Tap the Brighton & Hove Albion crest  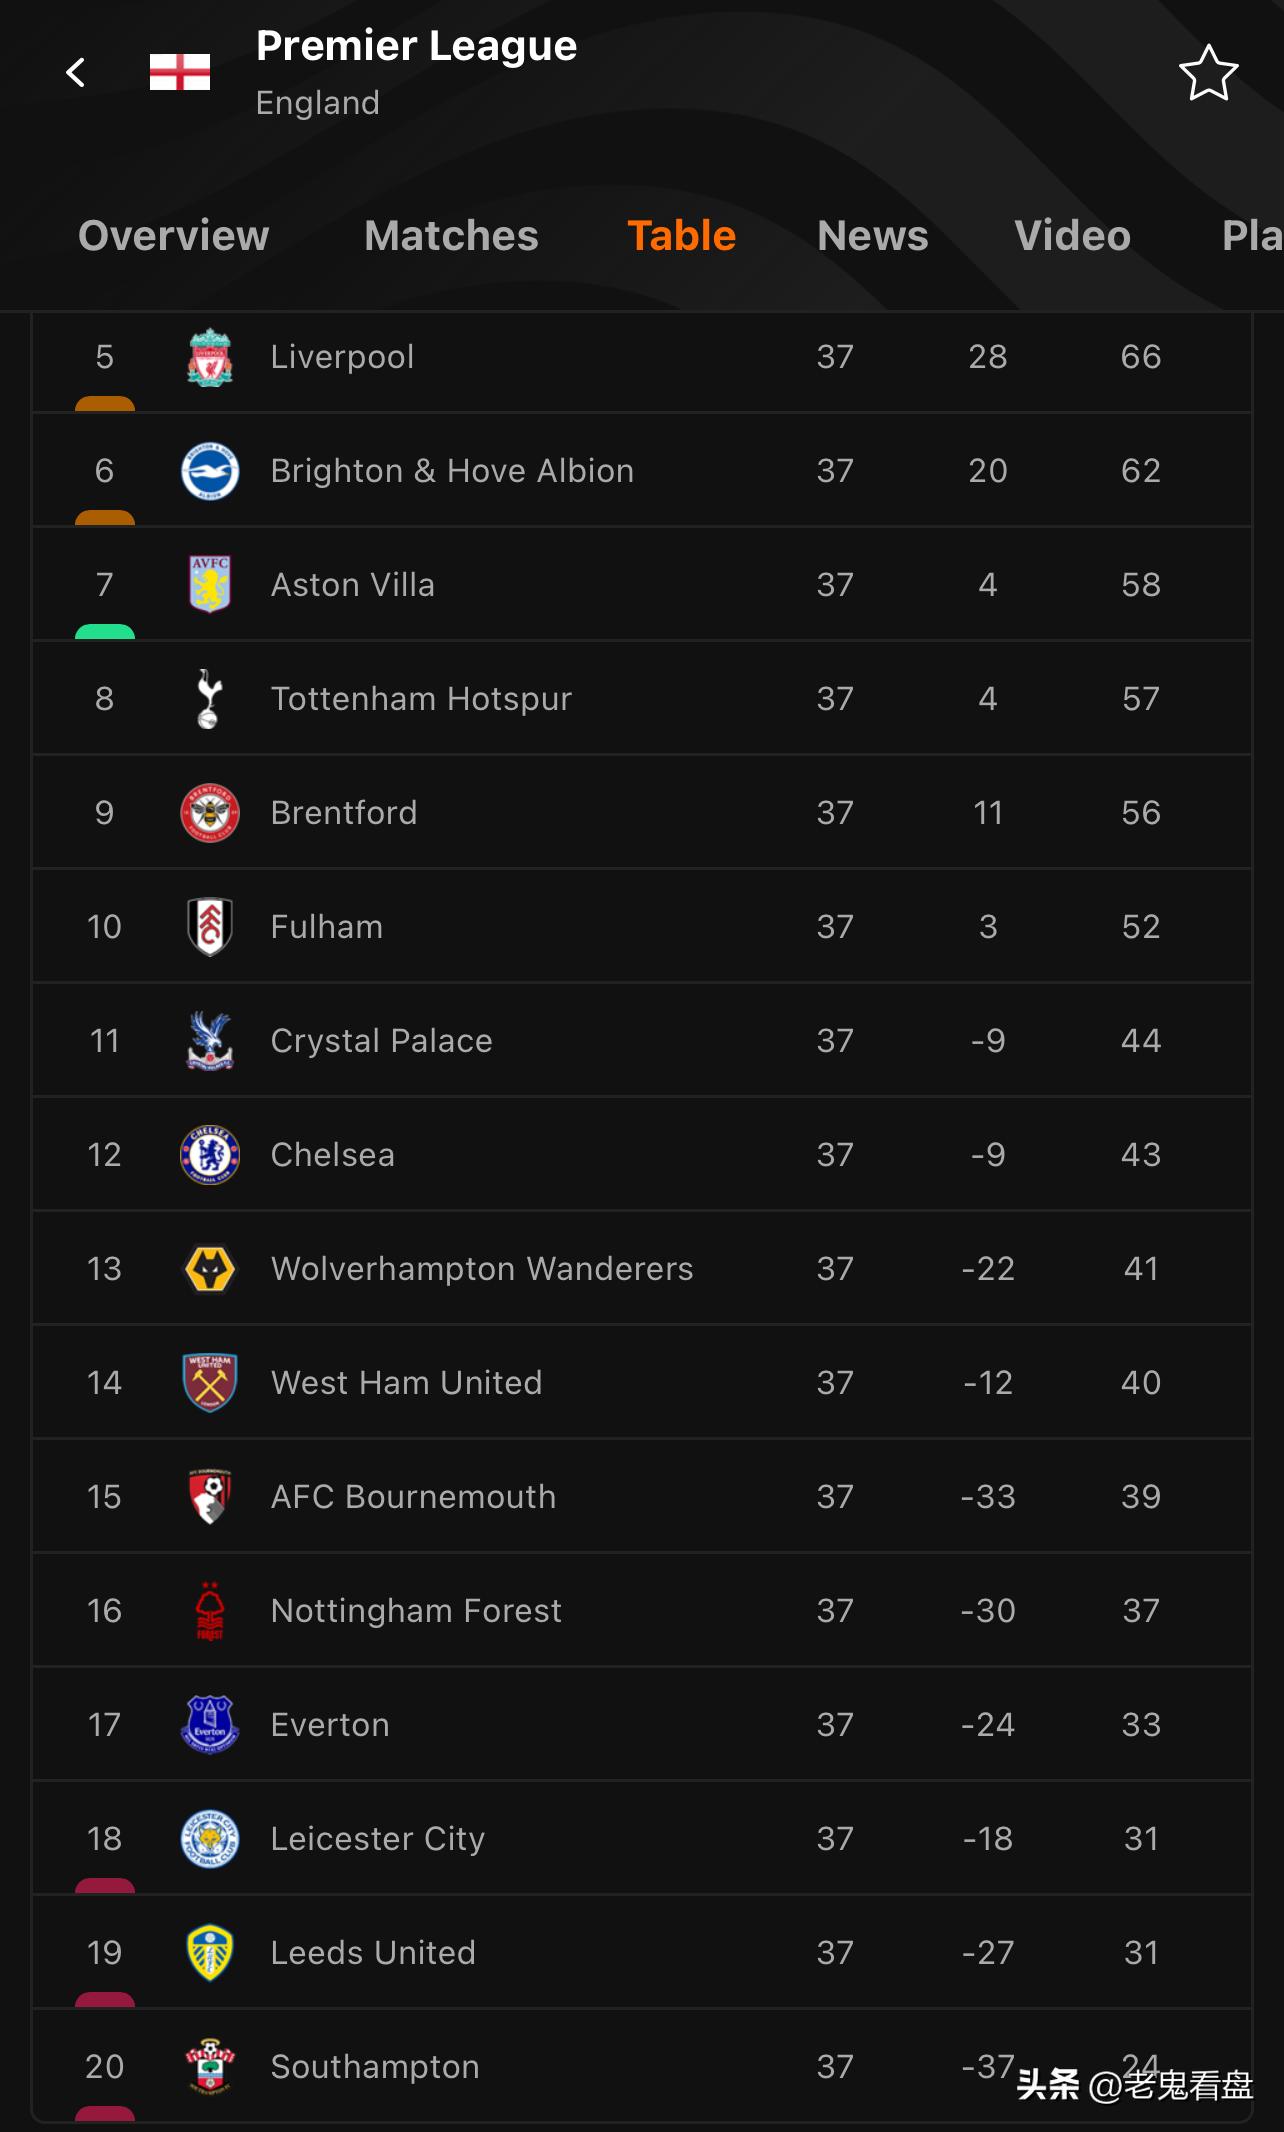[210, 471]
